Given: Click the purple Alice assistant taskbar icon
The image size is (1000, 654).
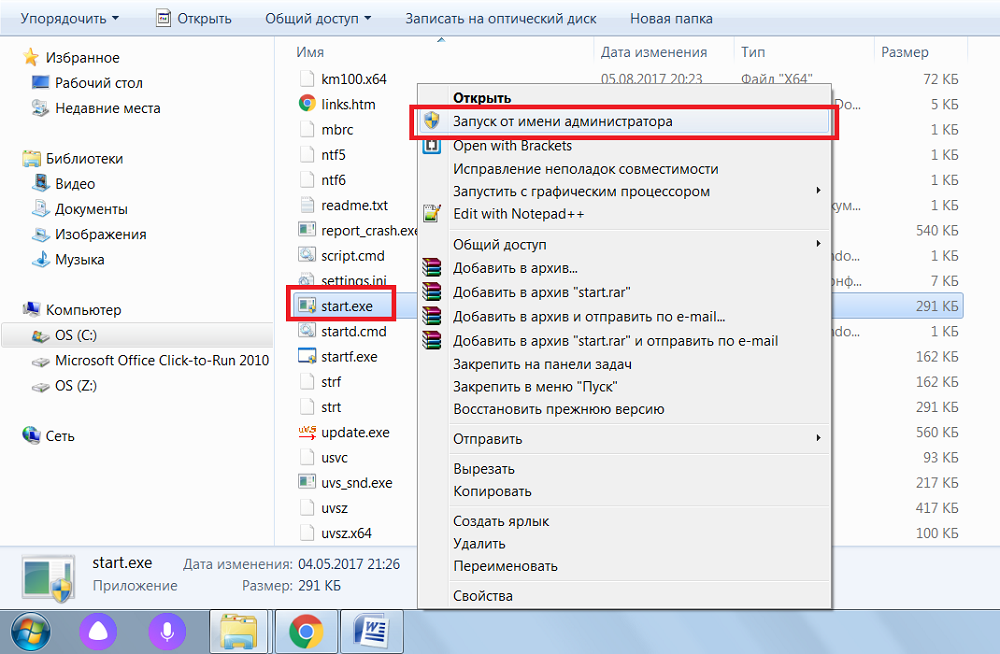Looking at the screenshot, I should click(x=98, y=632).
